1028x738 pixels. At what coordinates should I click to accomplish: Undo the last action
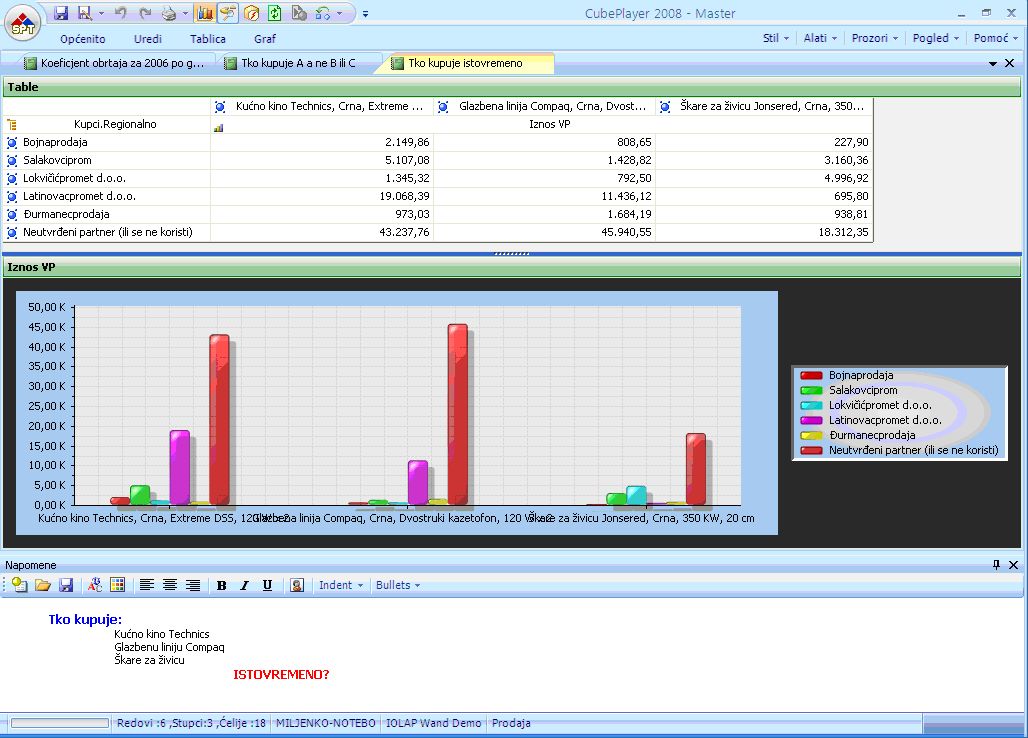[x=120, y=13]
